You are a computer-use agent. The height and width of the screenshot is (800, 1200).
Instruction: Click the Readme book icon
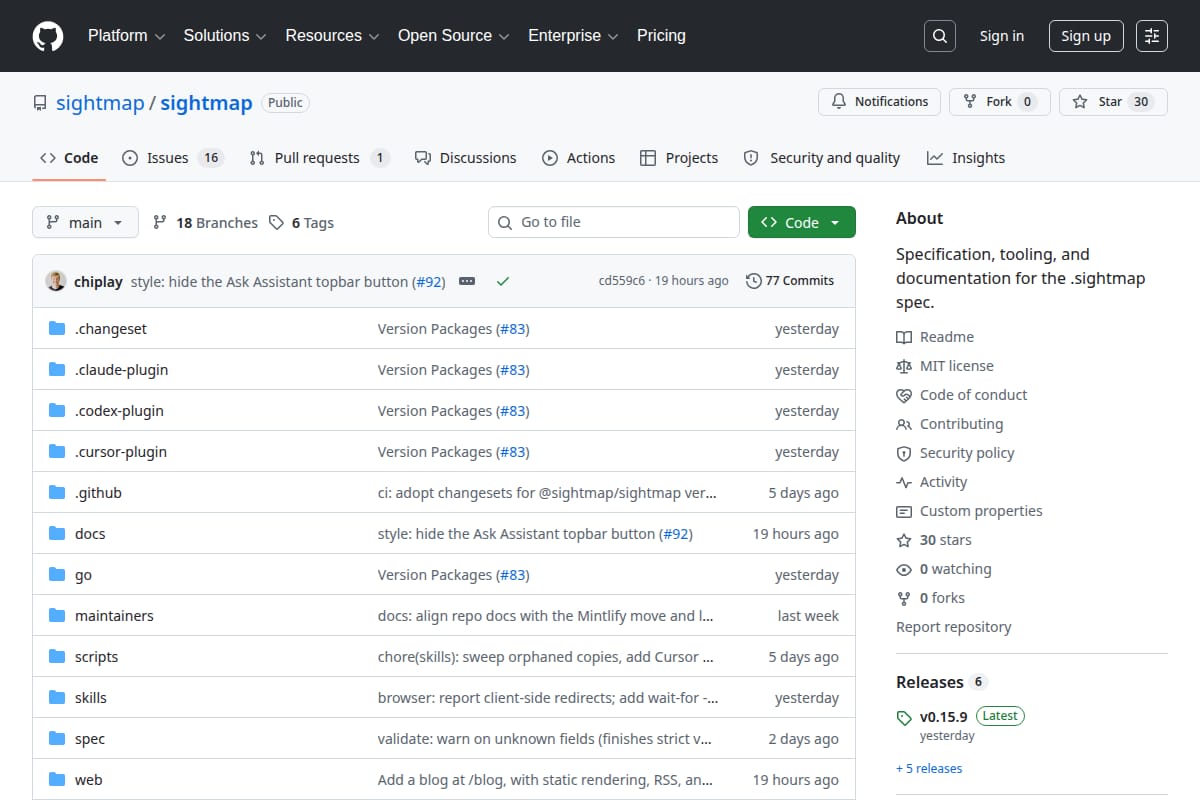point(904,338)
